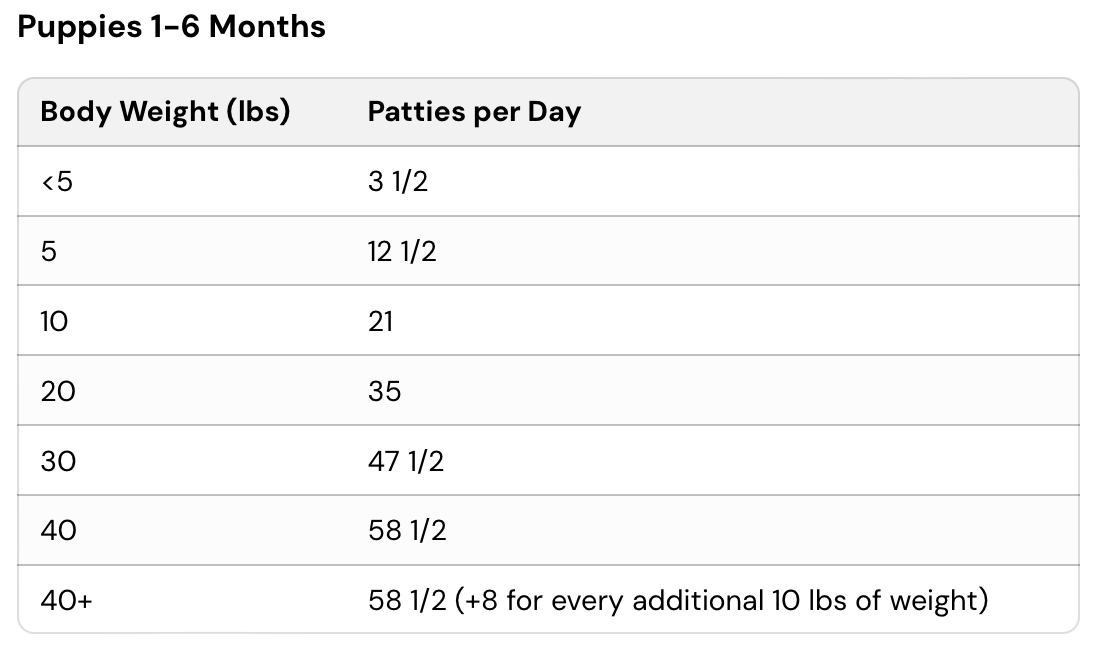Select "58 1/2" in the 40+ row
The height and width of the screenshot is (670, 1112).
[407, 601]
